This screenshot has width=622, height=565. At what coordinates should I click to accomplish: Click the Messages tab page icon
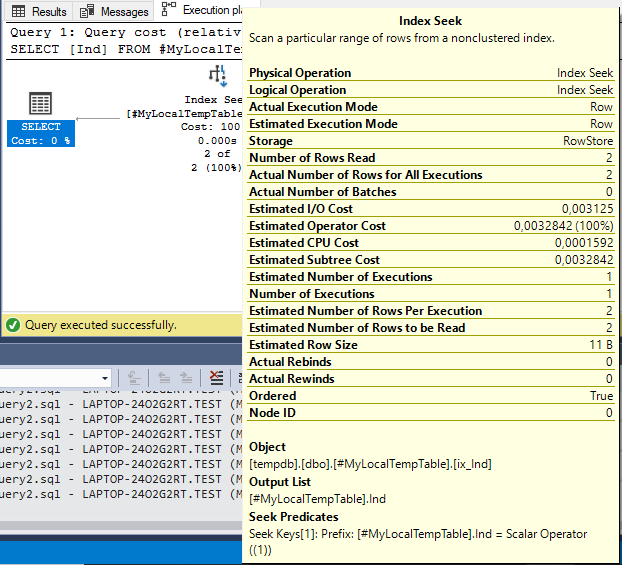tap(87, 12)
